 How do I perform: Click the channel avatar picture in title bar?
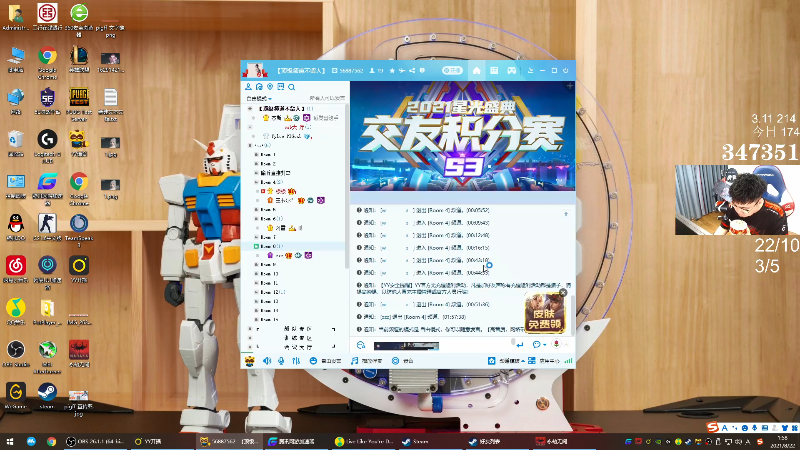pos(255,70)
